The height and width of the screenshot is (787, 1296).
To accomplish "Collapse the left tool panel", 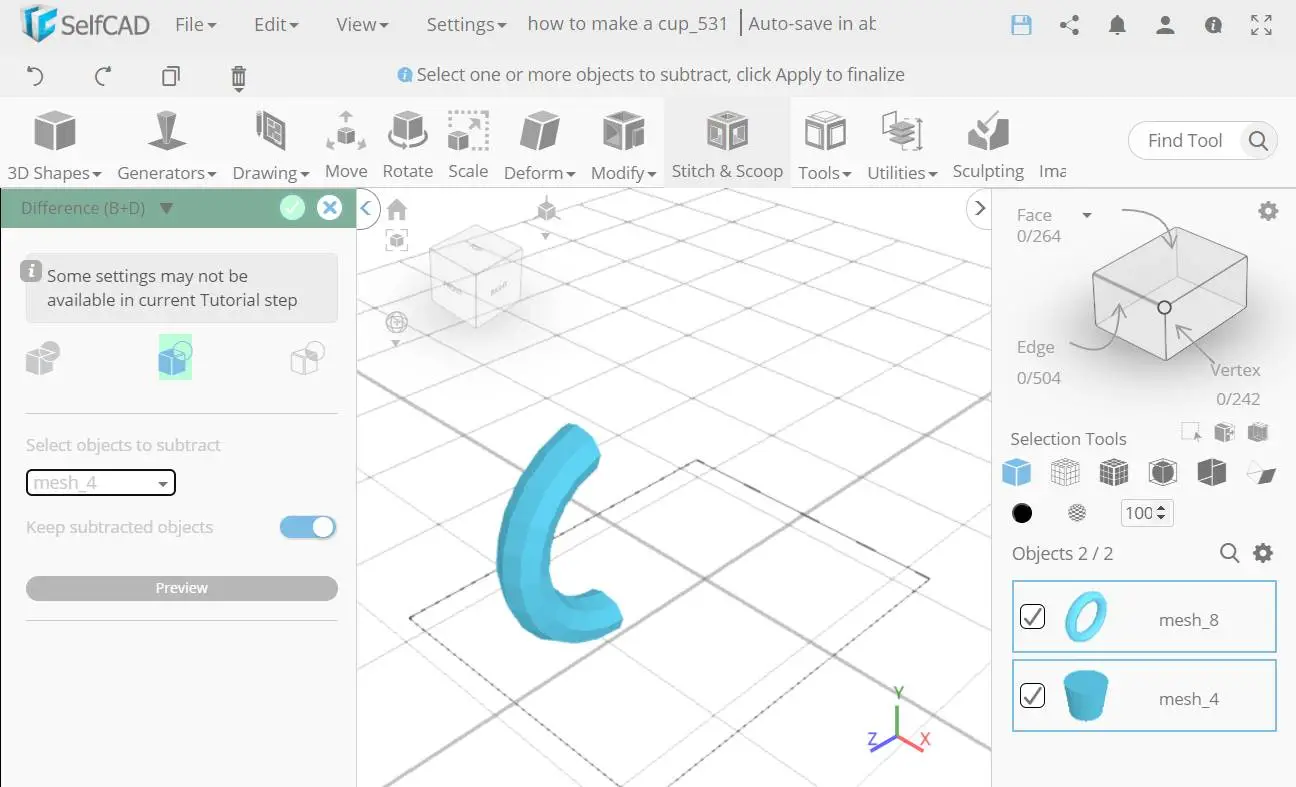I will point(365,208).
